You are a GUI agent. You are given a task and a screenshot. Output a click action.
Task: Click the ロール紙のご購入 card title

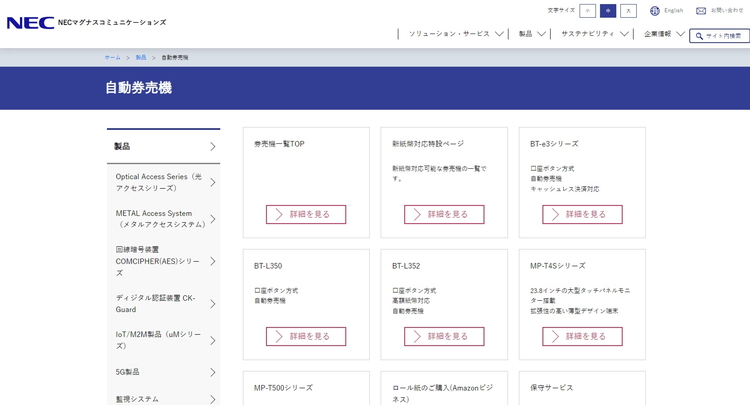click(442, 393)
